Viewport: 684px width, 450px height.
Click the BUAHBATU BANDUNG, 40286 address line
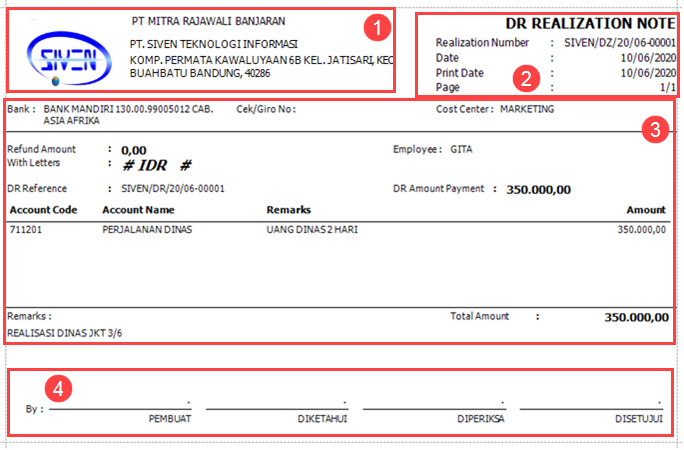(200, 73)
